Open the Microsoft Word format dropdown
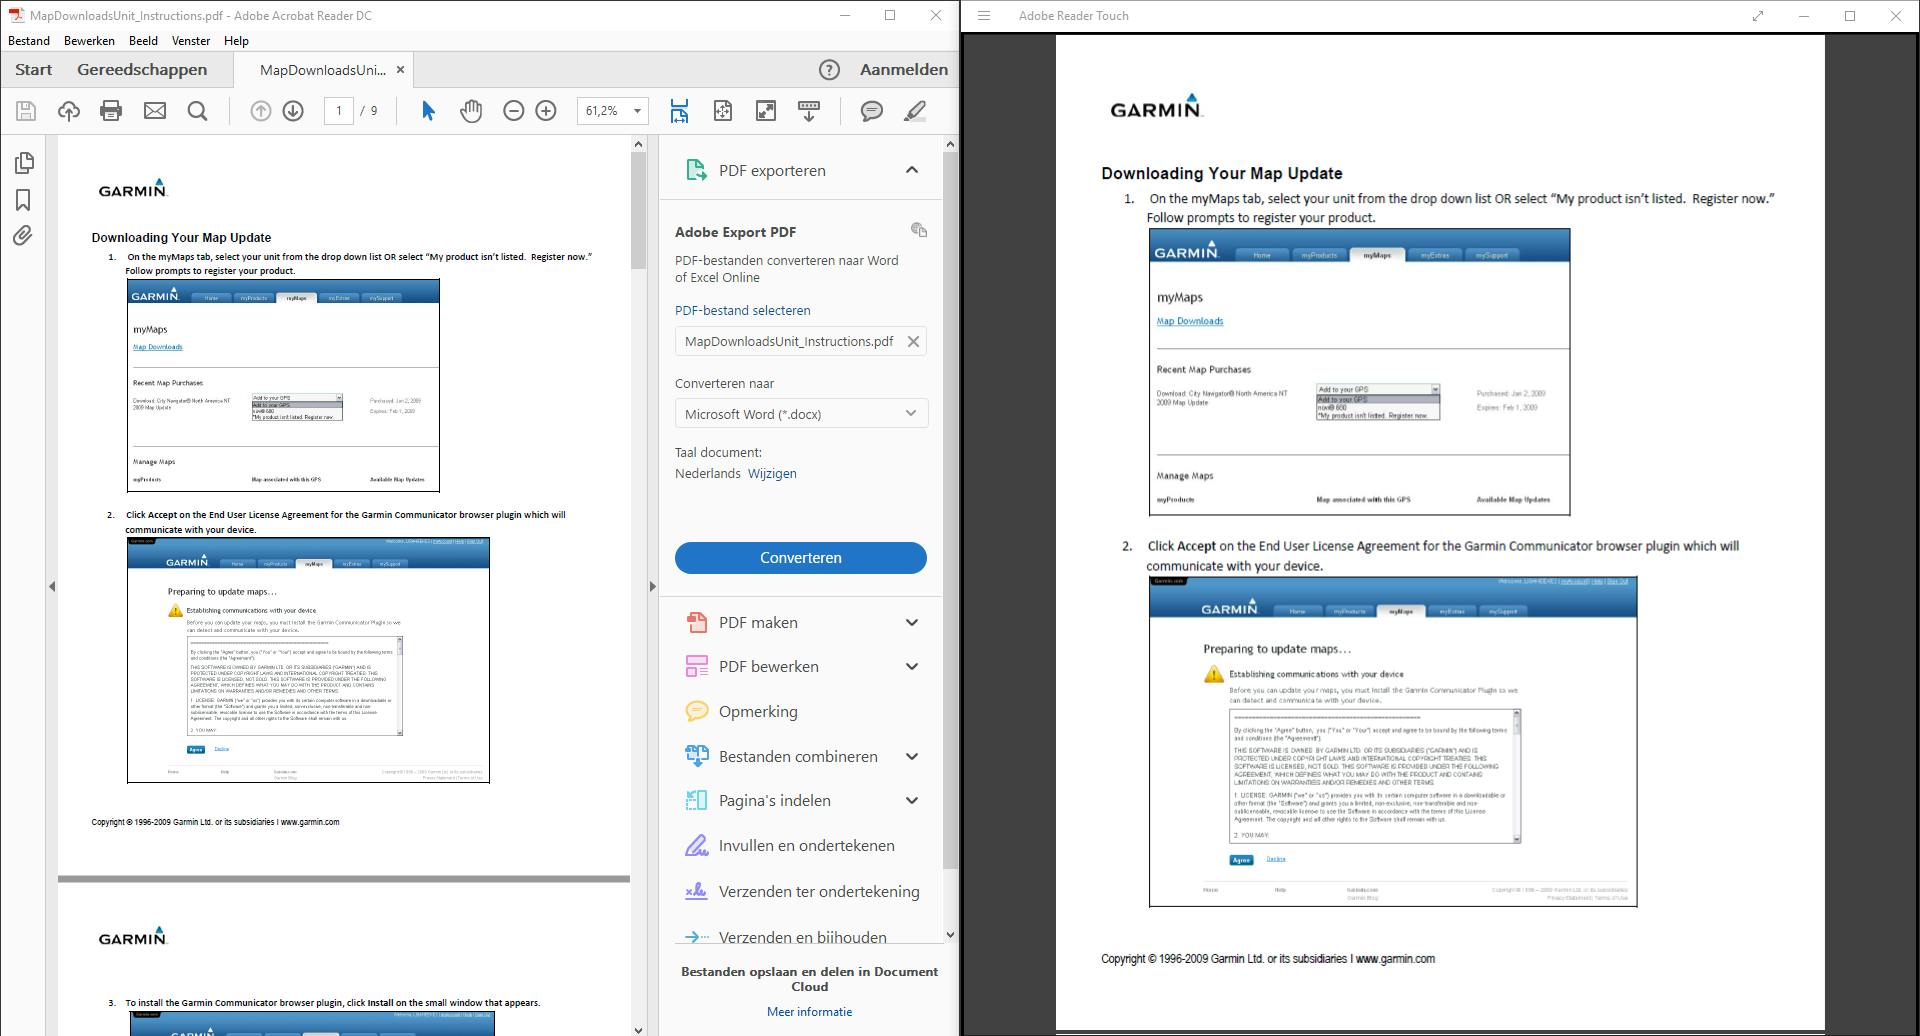 (x=801, y=414)
